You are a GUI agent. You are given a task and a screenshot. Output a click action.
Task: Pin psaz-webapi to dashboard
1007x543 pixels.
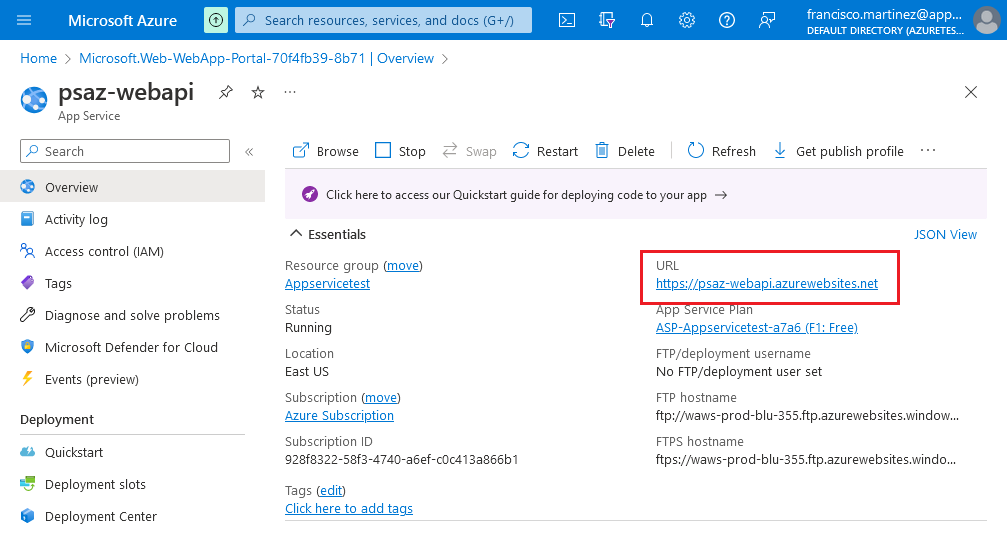(x=225, y=92)
